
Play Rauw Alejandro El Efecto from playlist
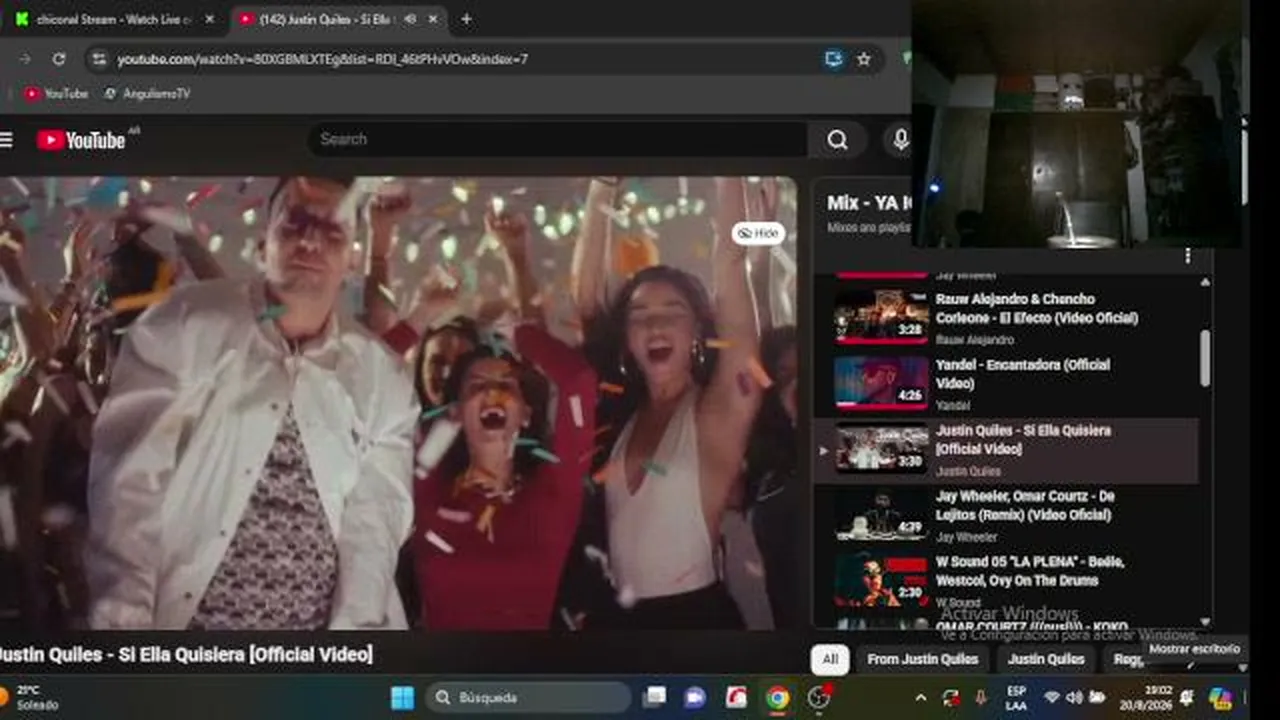881,317
